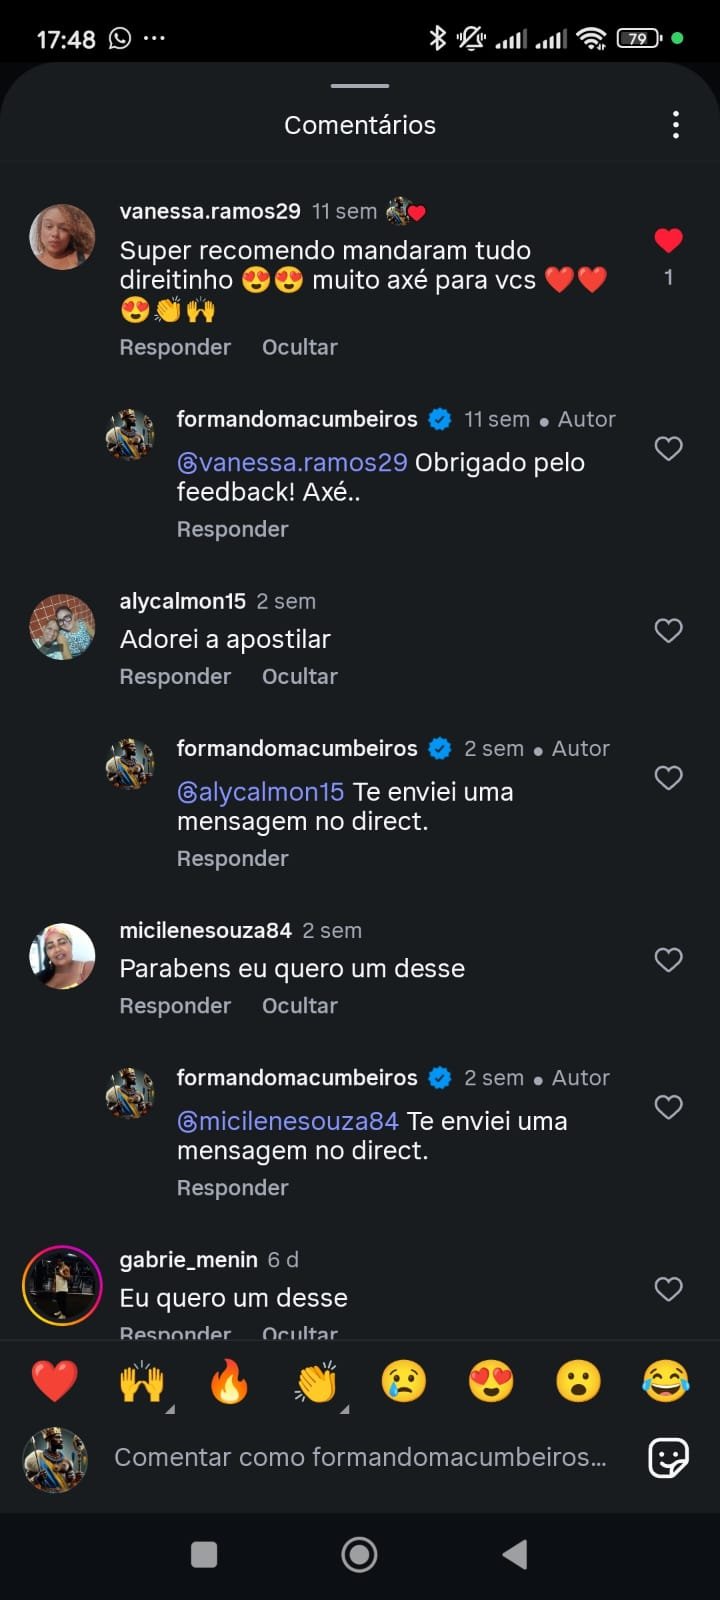The width and height of the screenshot is (720, 1600).
Task: Focus the Comentar como formandomacumbeiros field
Action: click(x=360, y=1457)
